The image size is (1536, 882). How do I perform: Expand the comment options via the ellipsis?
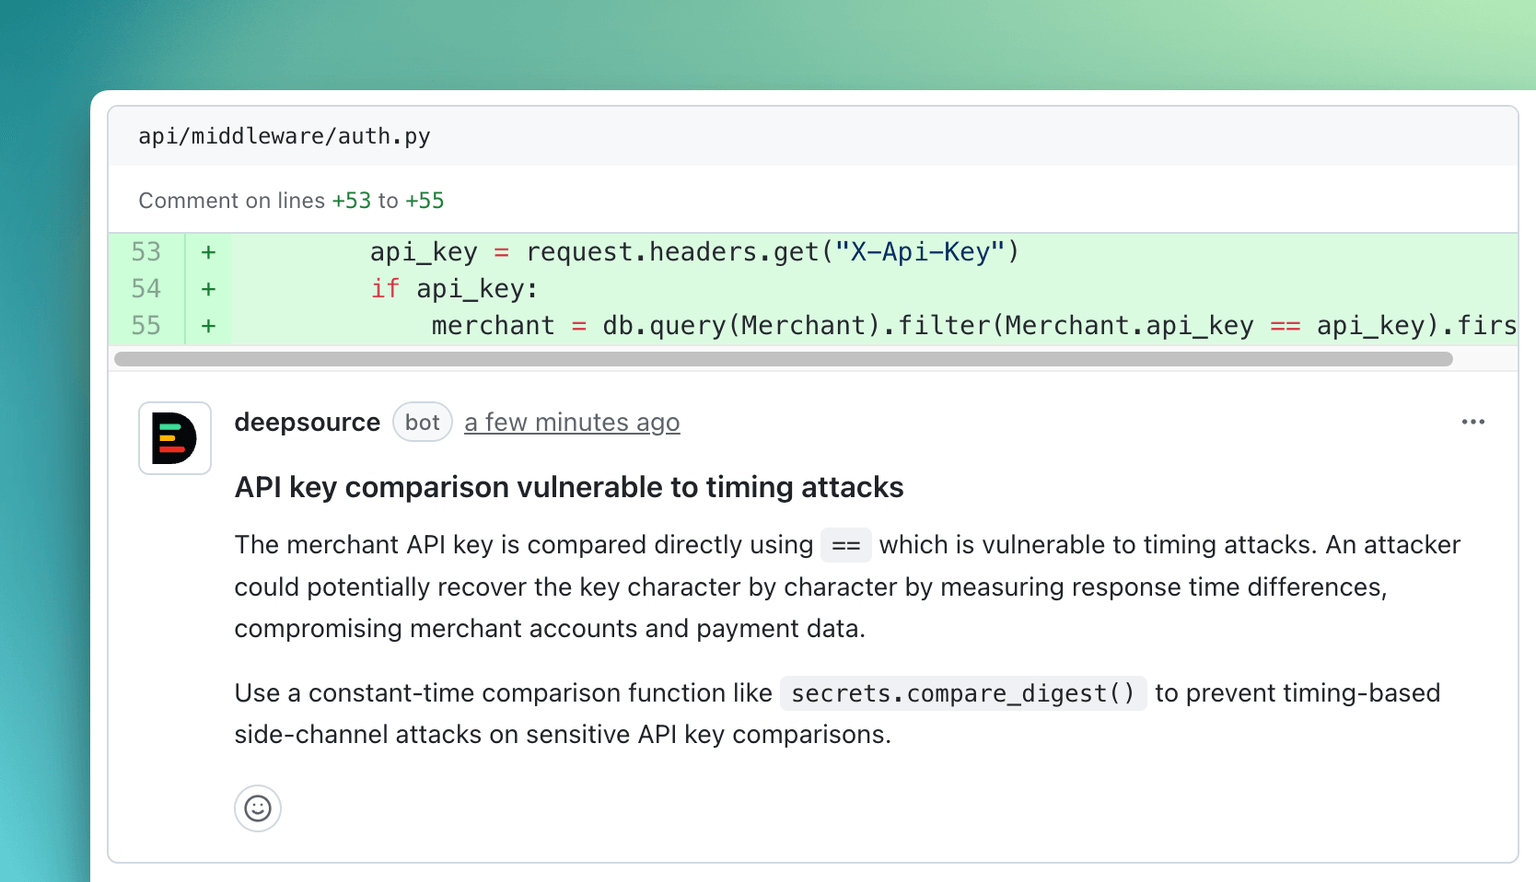point(1473,421)
